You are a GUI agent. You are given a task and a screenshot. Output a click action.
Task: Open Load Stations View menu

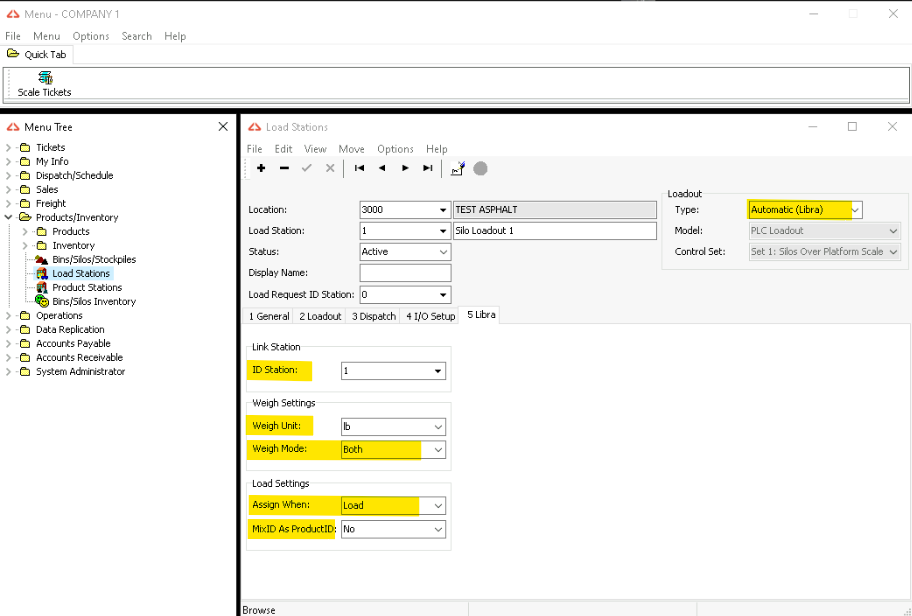tap(315, 149)
